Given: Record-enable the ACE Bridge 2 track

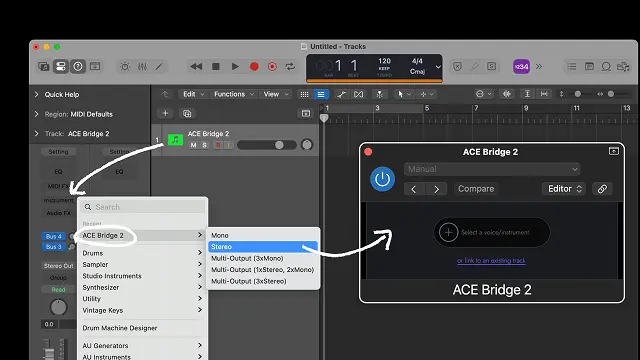Looking at the screenshot, I should pyautogui.click(x=218, y=145).
